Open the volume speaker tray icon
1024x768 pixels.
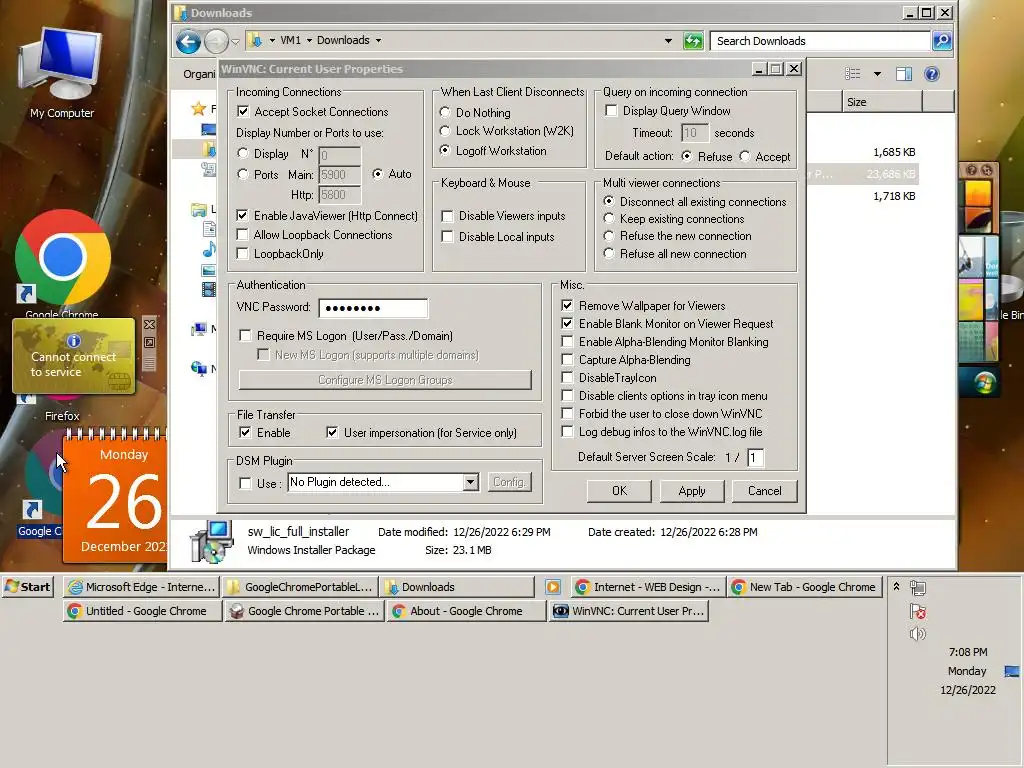tap(918, 634)
